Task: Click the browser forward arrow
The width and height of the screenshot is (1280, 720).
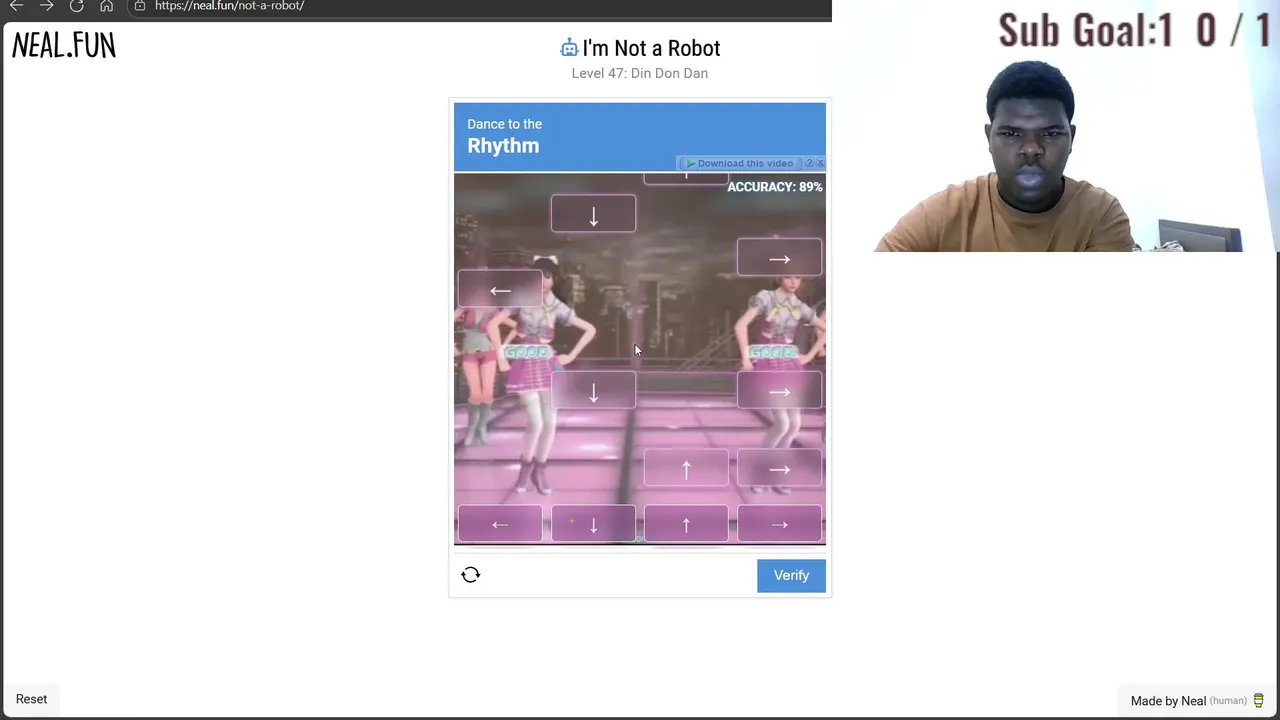Action: [x=46, y=6]
